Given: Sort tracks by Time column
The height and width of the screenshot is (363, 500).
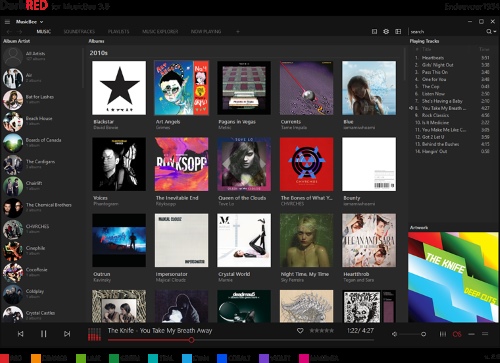Looking at the screenshot, I should pos(484,49).
